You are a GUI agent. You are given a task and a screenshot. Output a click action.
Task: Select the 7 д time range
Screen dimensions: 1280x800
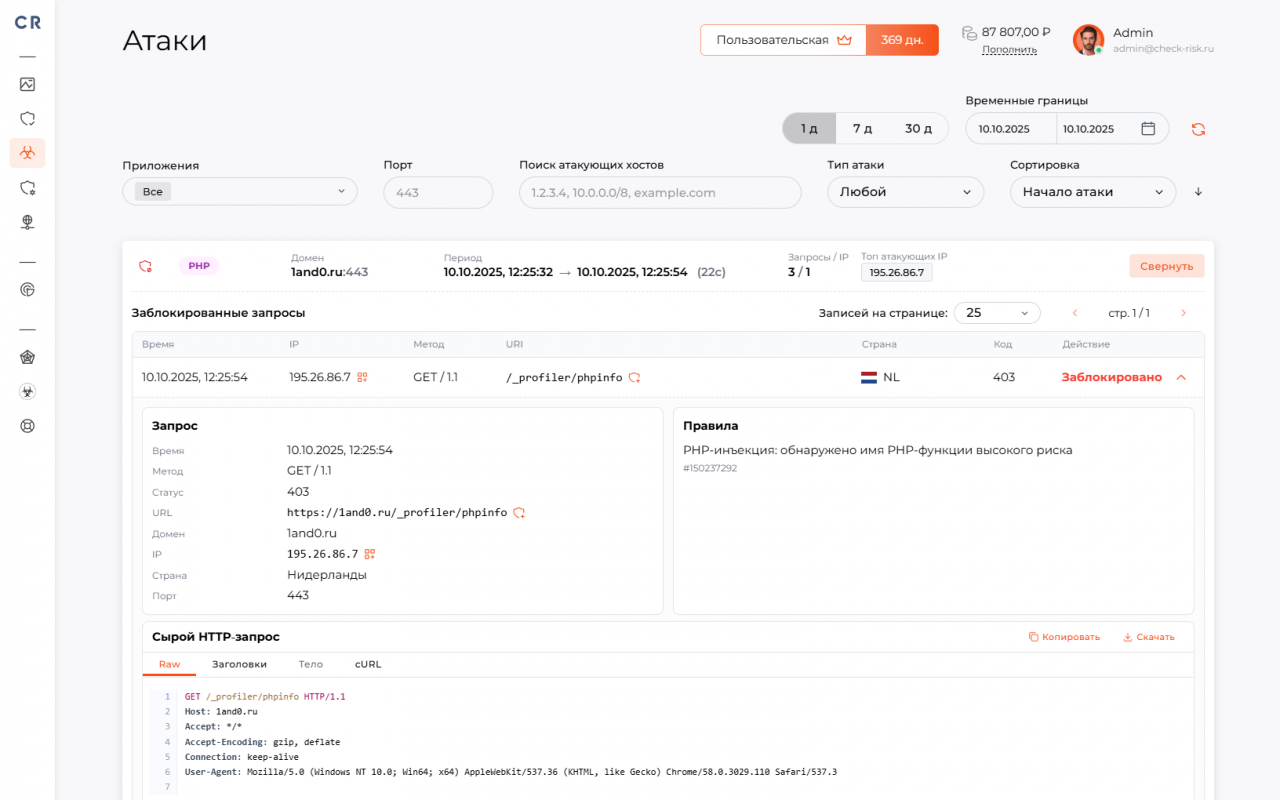pos(862,128)
